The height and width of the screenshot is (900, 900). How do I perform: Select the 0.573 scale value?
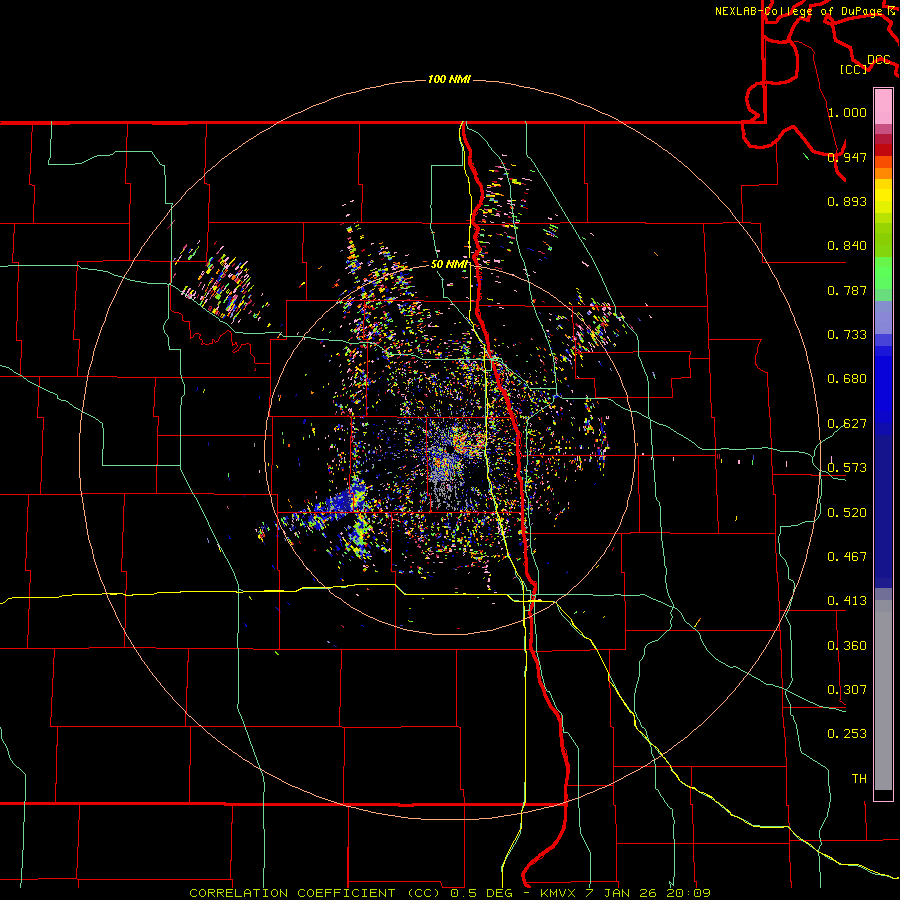tap(847, 468)
